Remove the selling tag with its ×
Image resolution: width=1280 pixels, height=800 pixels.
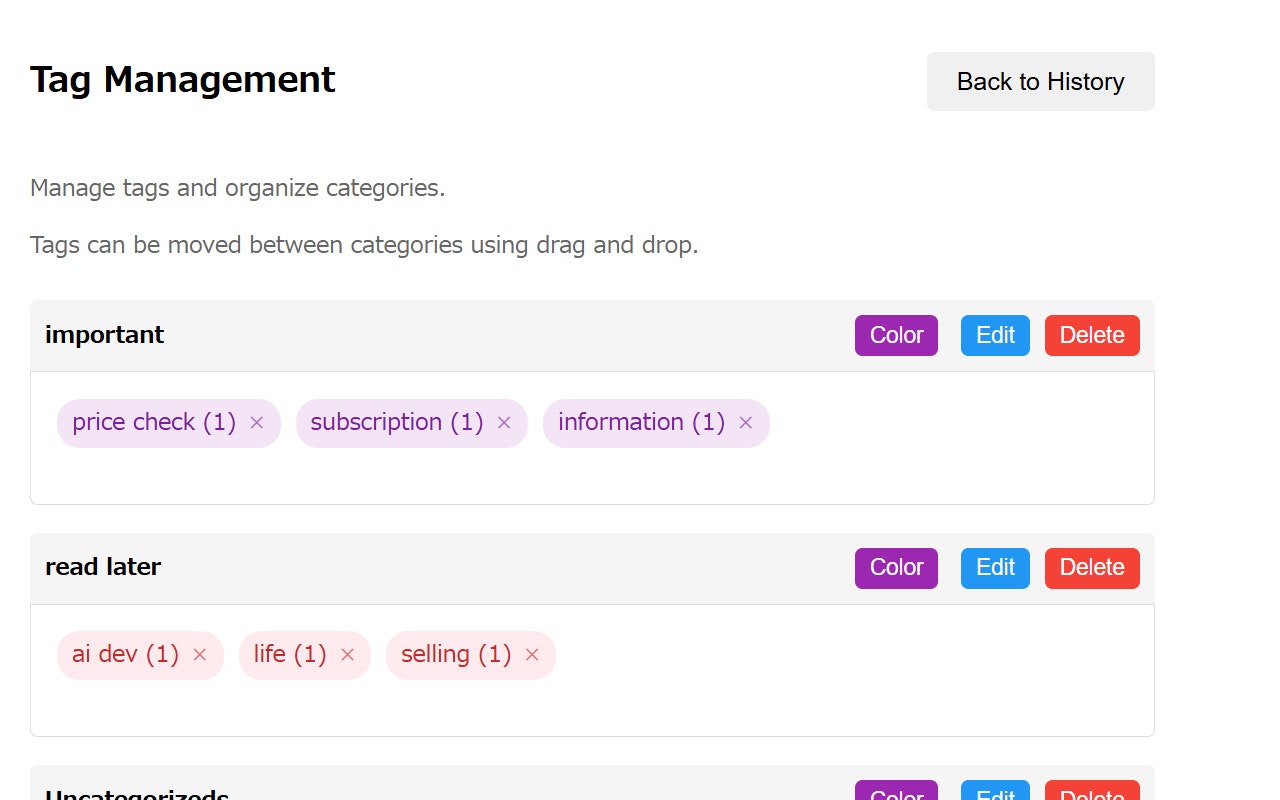tap(532, 655)
